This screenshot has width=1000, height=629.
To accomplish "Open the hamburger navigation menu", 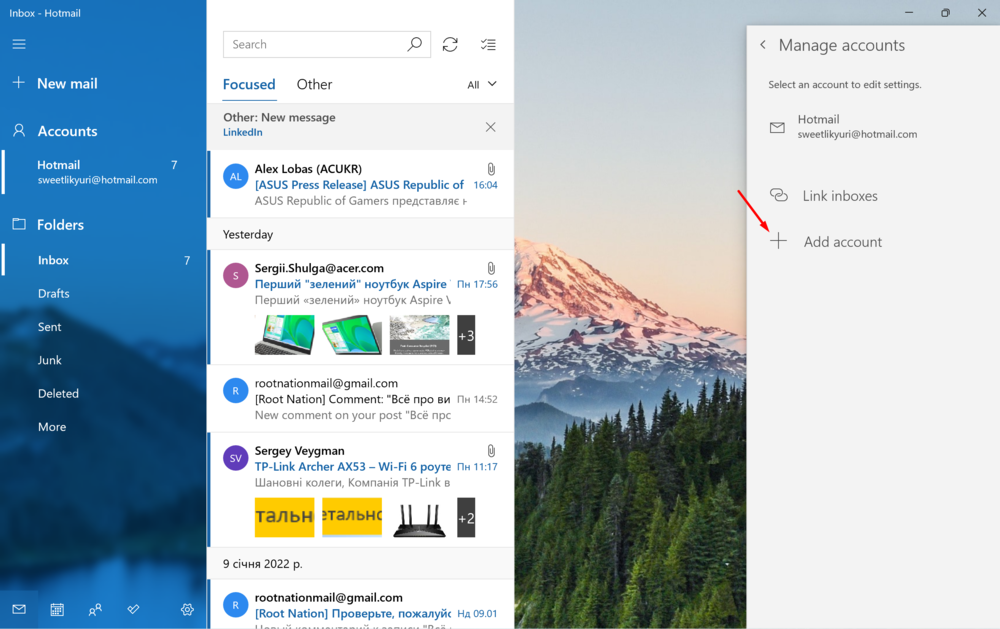I will click(x=19, y=44).
